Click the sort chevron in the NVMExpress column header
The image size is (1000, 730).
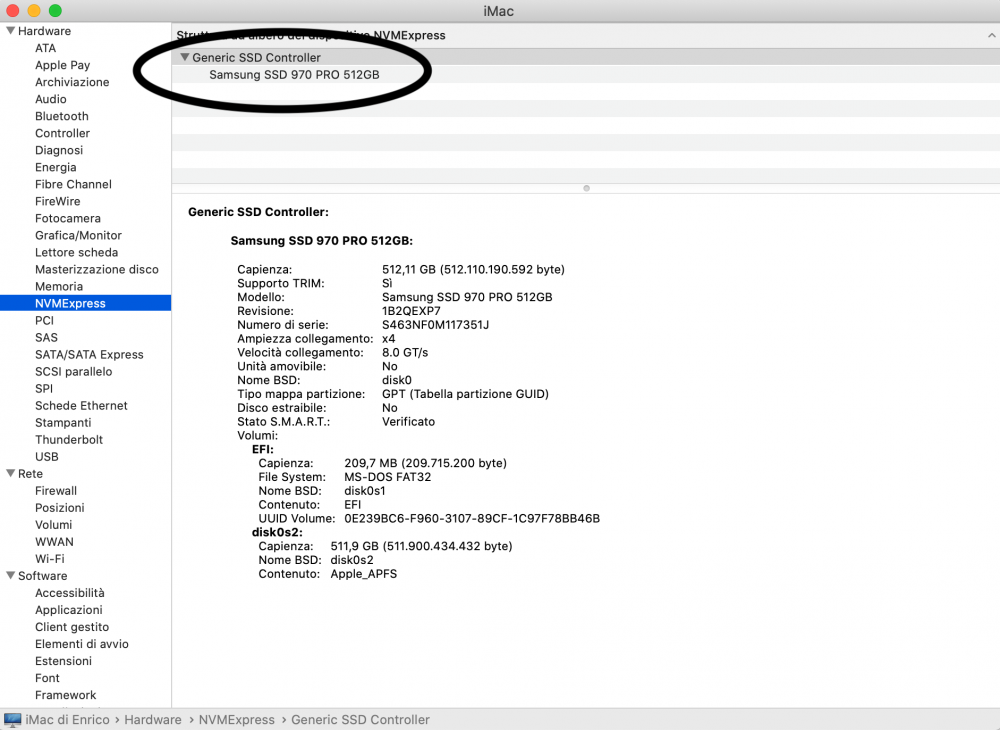click(991, 36)
